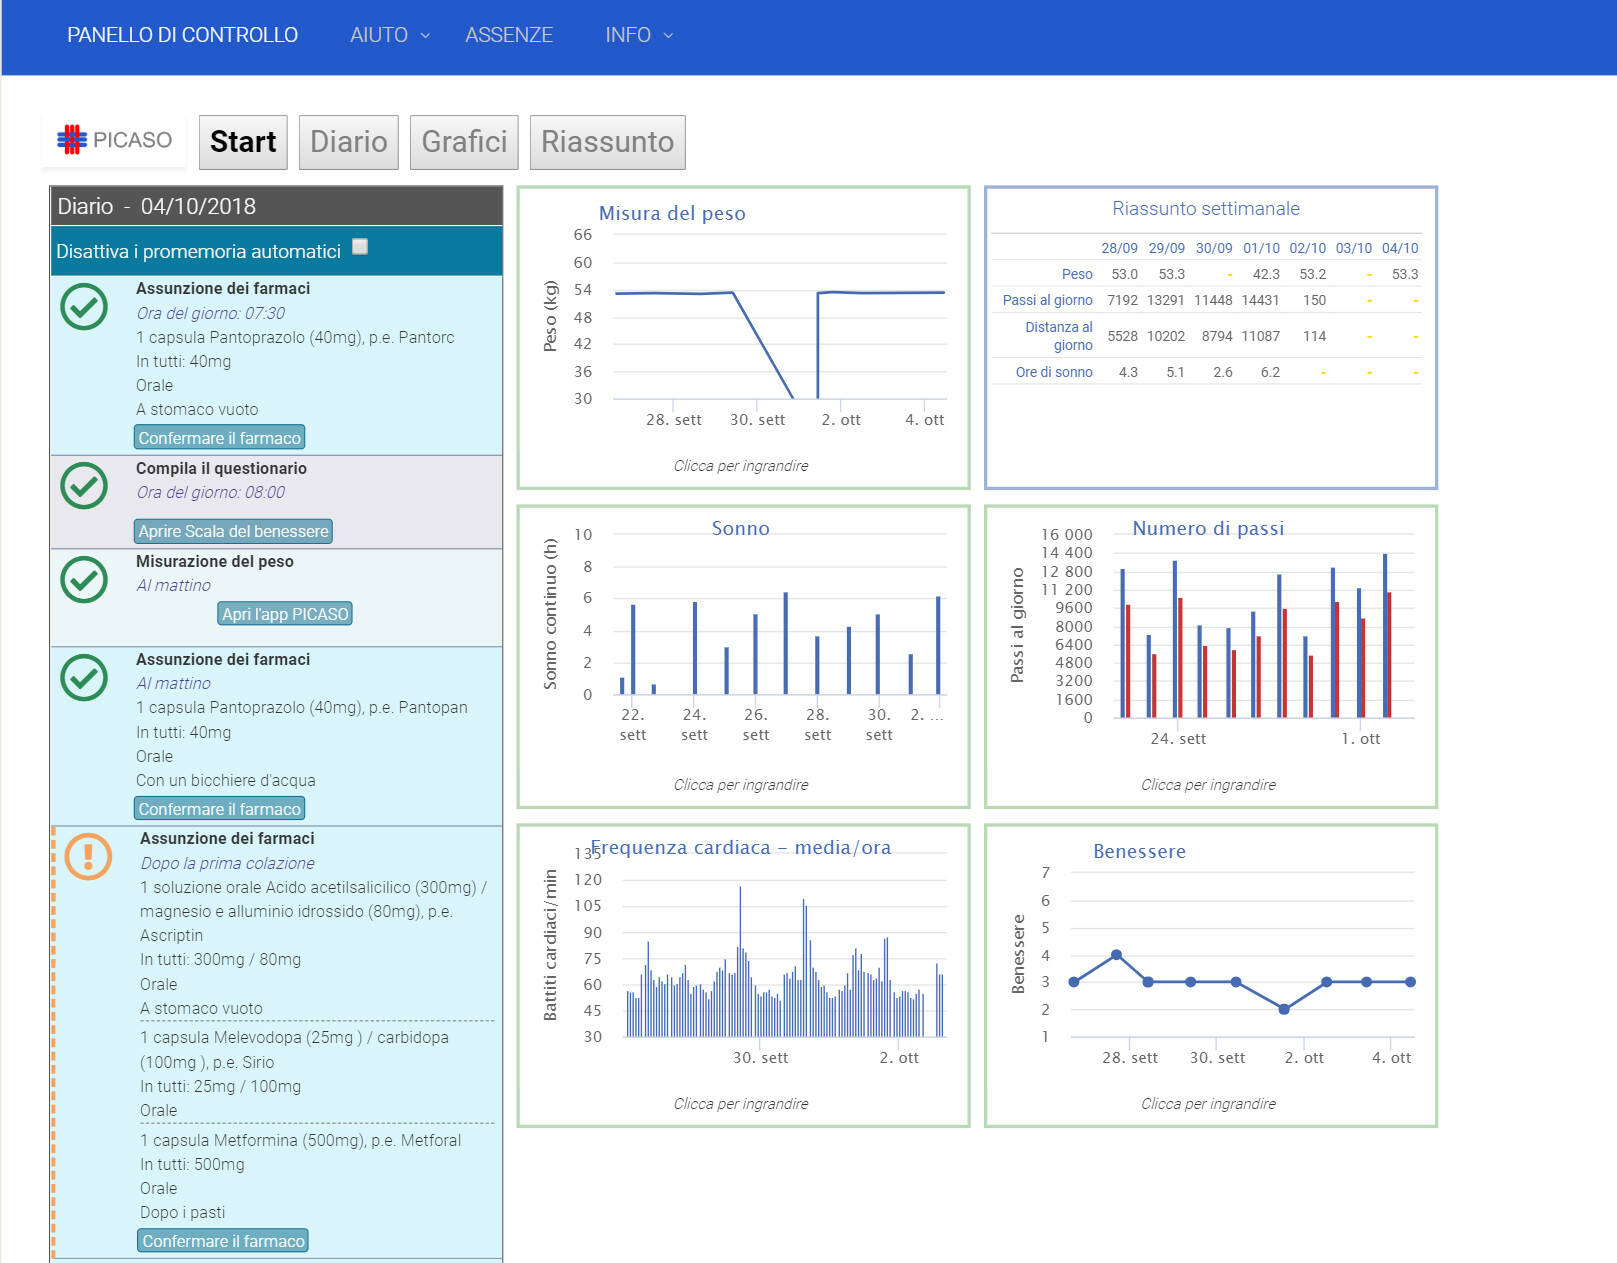Click distance value 11087 in summary
Screen dimensions: 1617x1263
(1260, 336)
